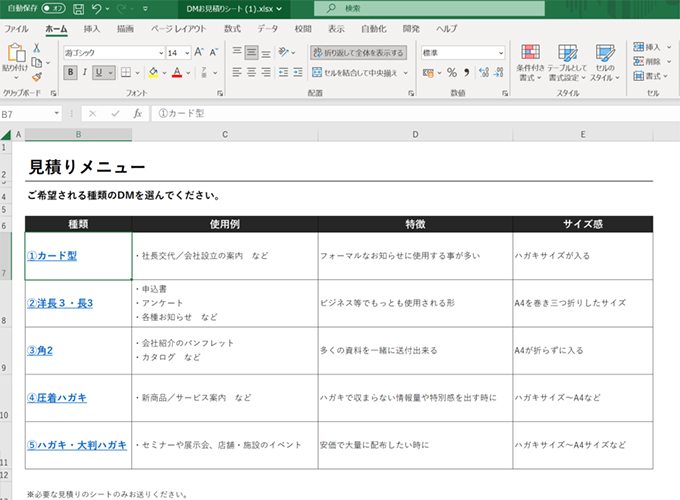Open the ④圧着ハガキ link

(59, 397)
